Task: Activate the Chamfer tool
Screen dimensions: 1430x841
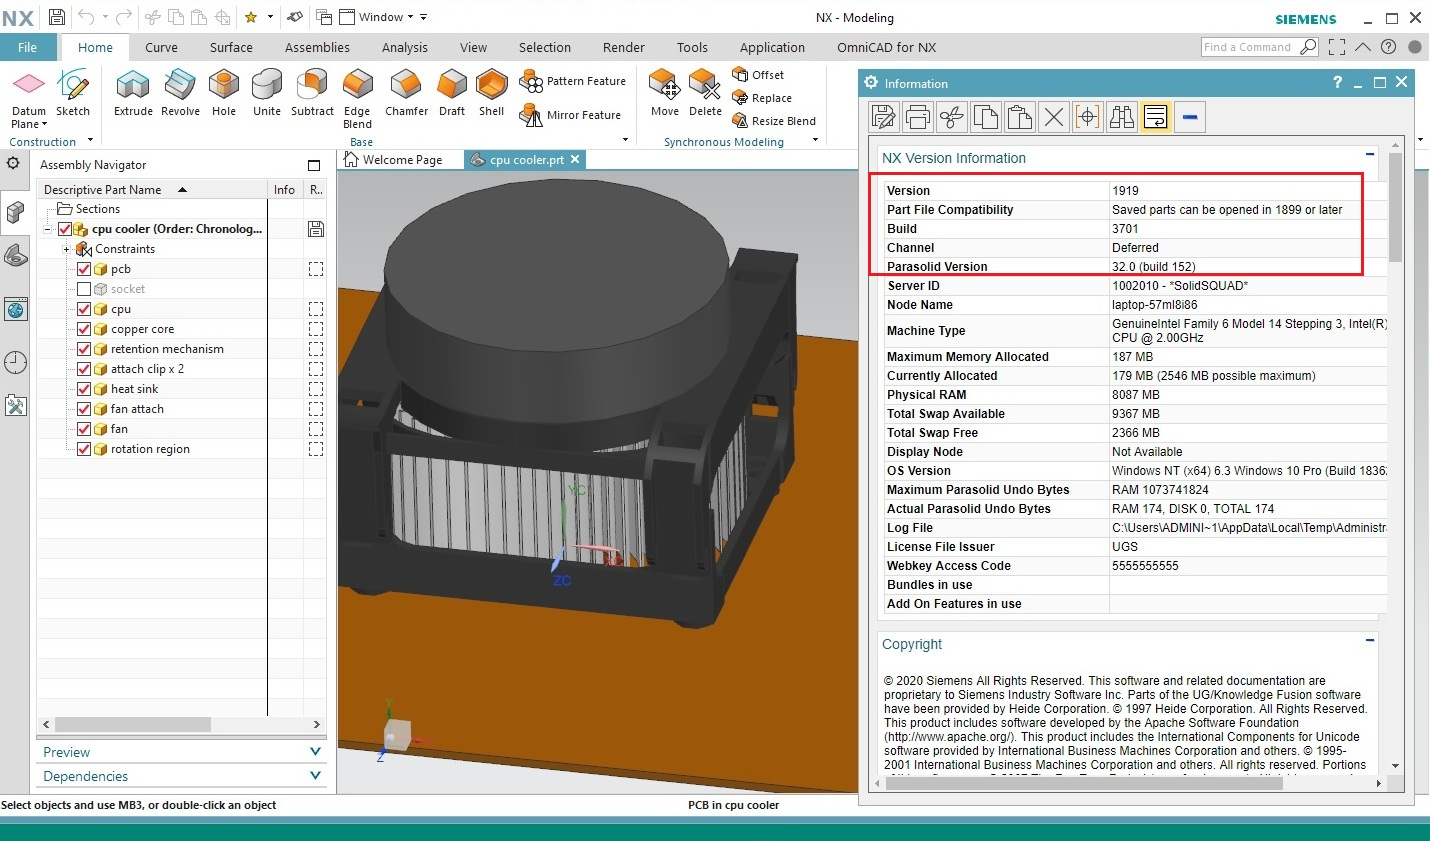Action: 406,93
